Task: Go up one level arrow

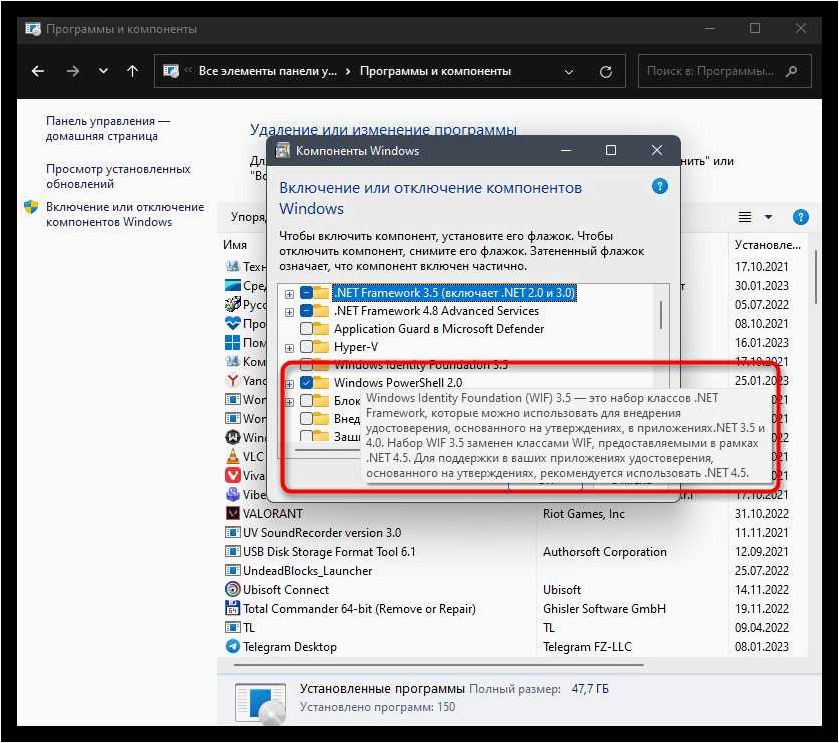Action: 133,71
